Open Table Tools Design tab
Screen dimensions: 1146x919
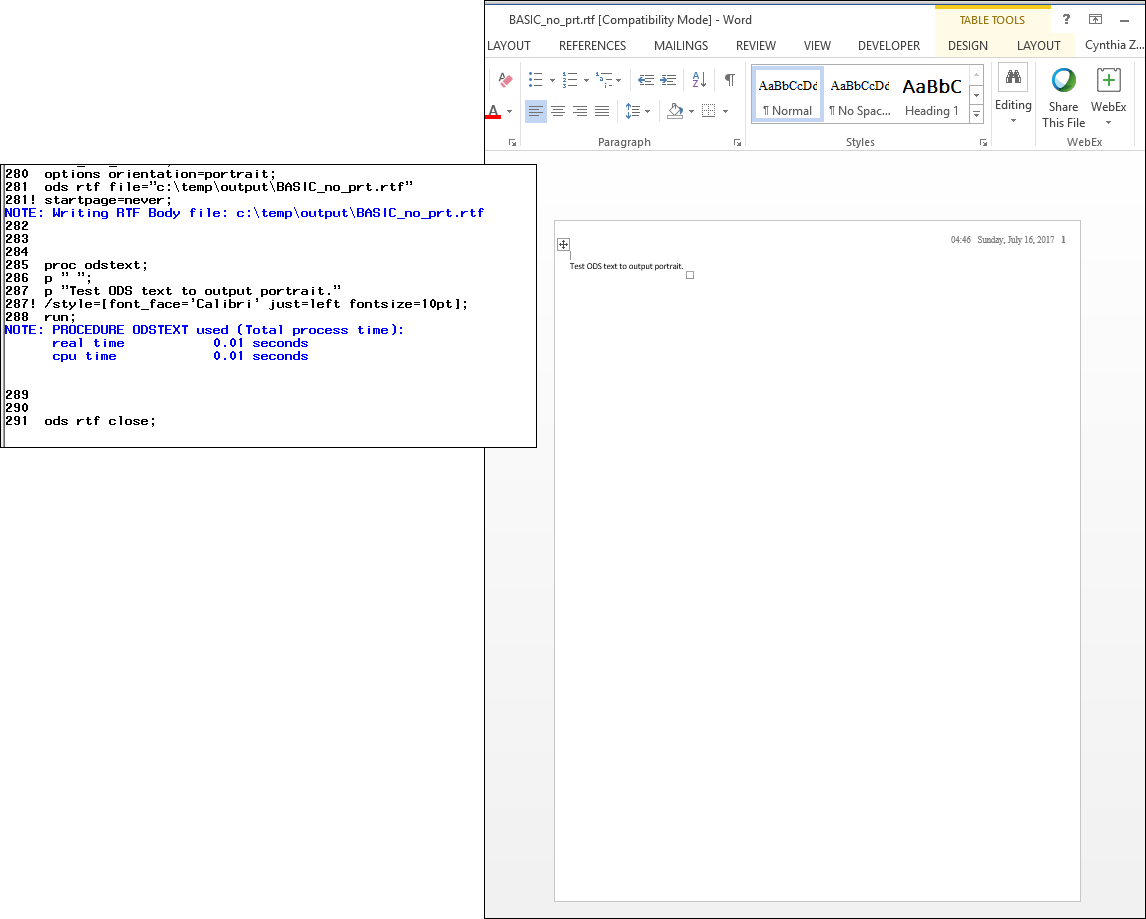point(968,45)
